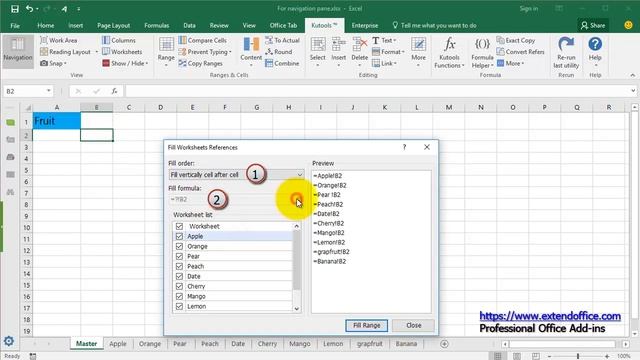Uncheck the Lemon worksheet checkbox

coord(179,306)
